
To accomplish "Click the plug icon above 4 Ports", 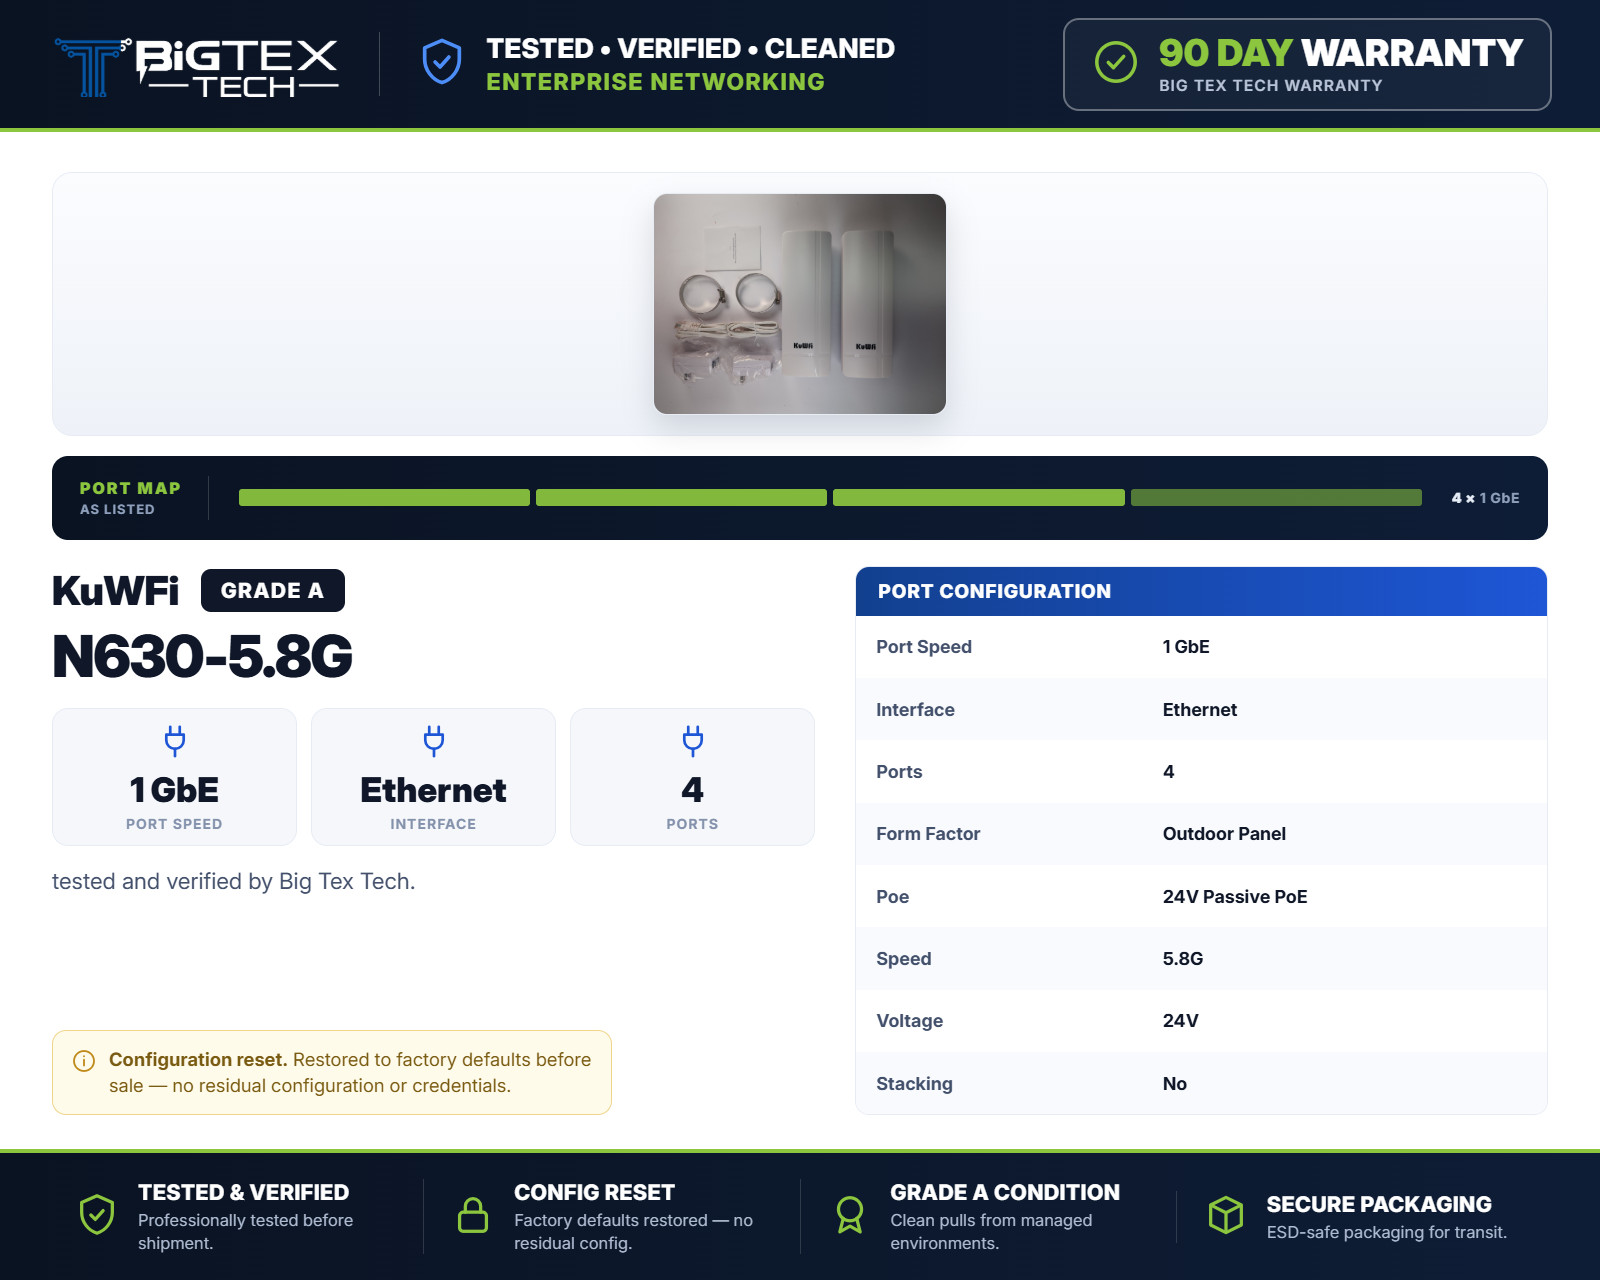I will pos(693,740).
